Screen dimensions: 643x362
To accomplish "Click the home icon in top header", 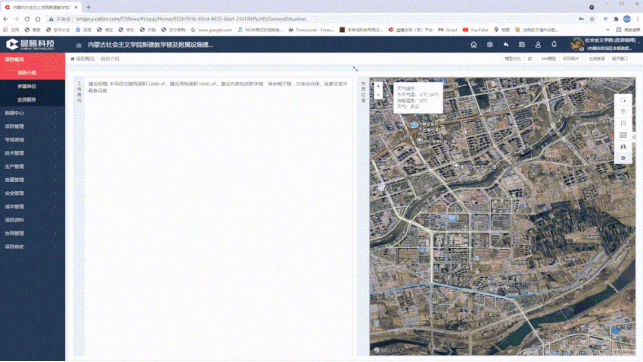I will tap(474, 45).
